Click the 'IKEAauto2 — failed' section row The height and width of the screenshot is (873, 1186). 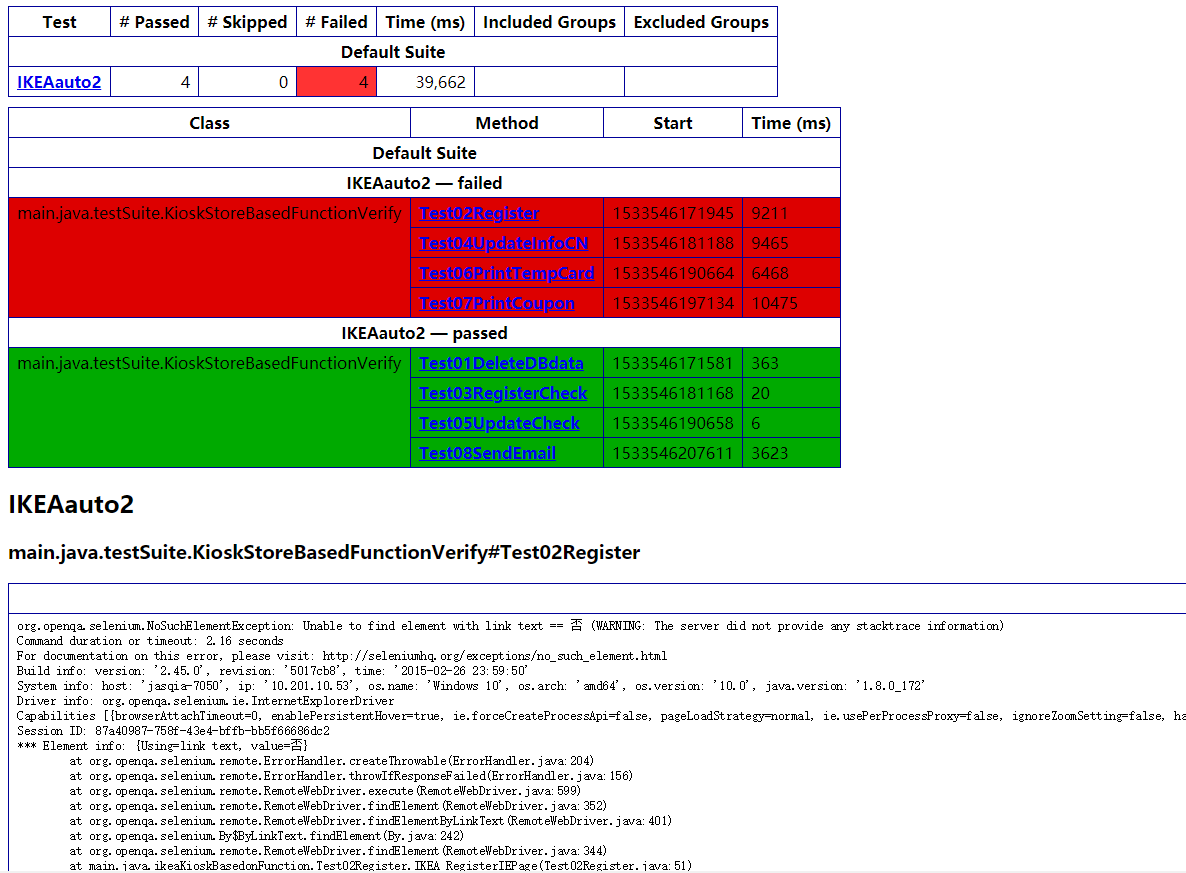pyautogui.click(x=424, y=183)
